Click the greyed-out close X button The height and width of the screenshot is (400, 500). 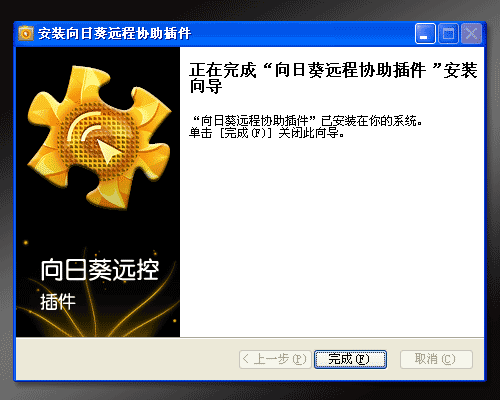click(x=471, y=34)
